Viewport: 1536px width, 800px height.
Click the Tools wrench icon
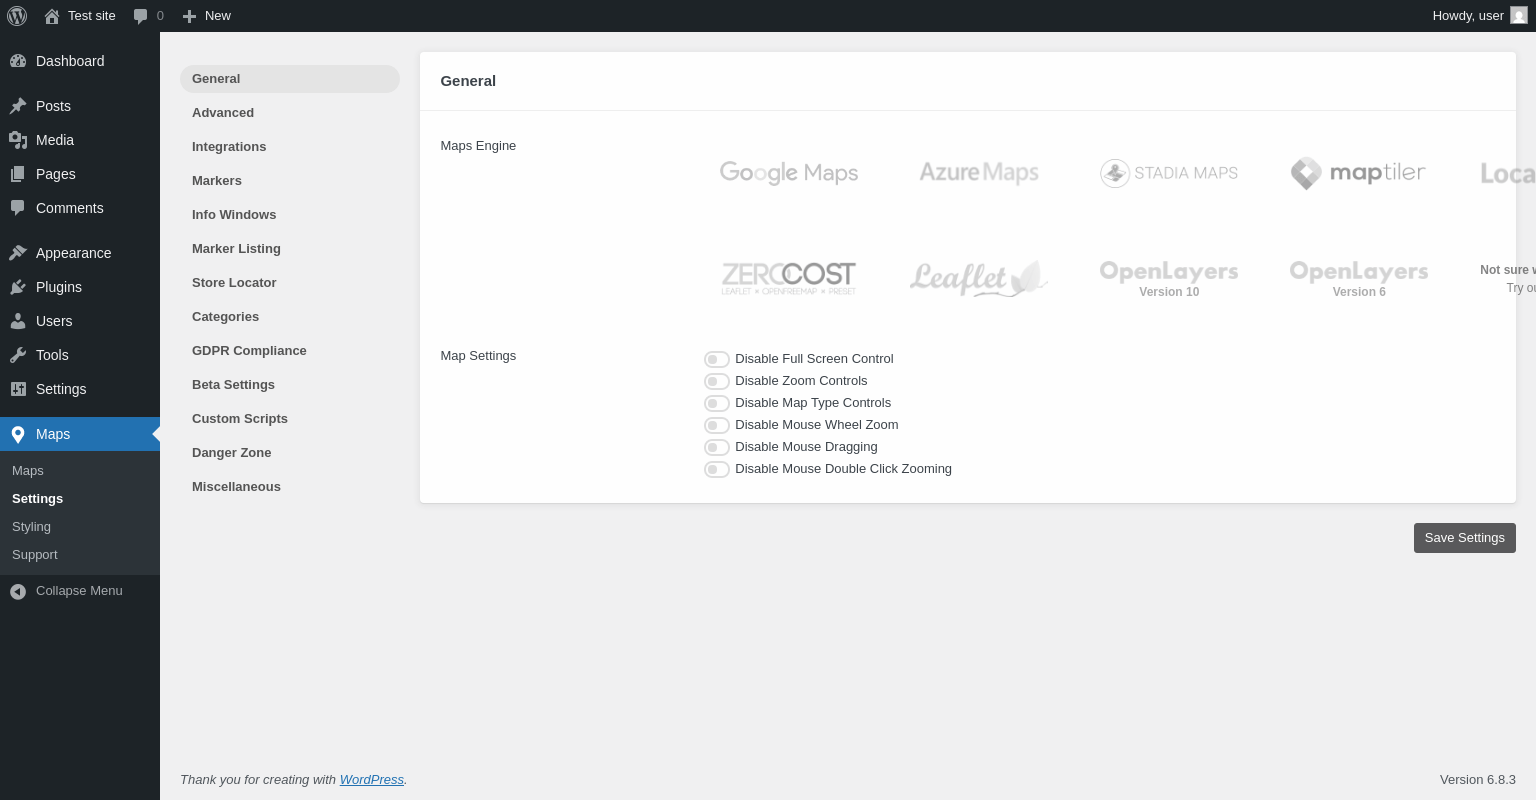point(18,355)
